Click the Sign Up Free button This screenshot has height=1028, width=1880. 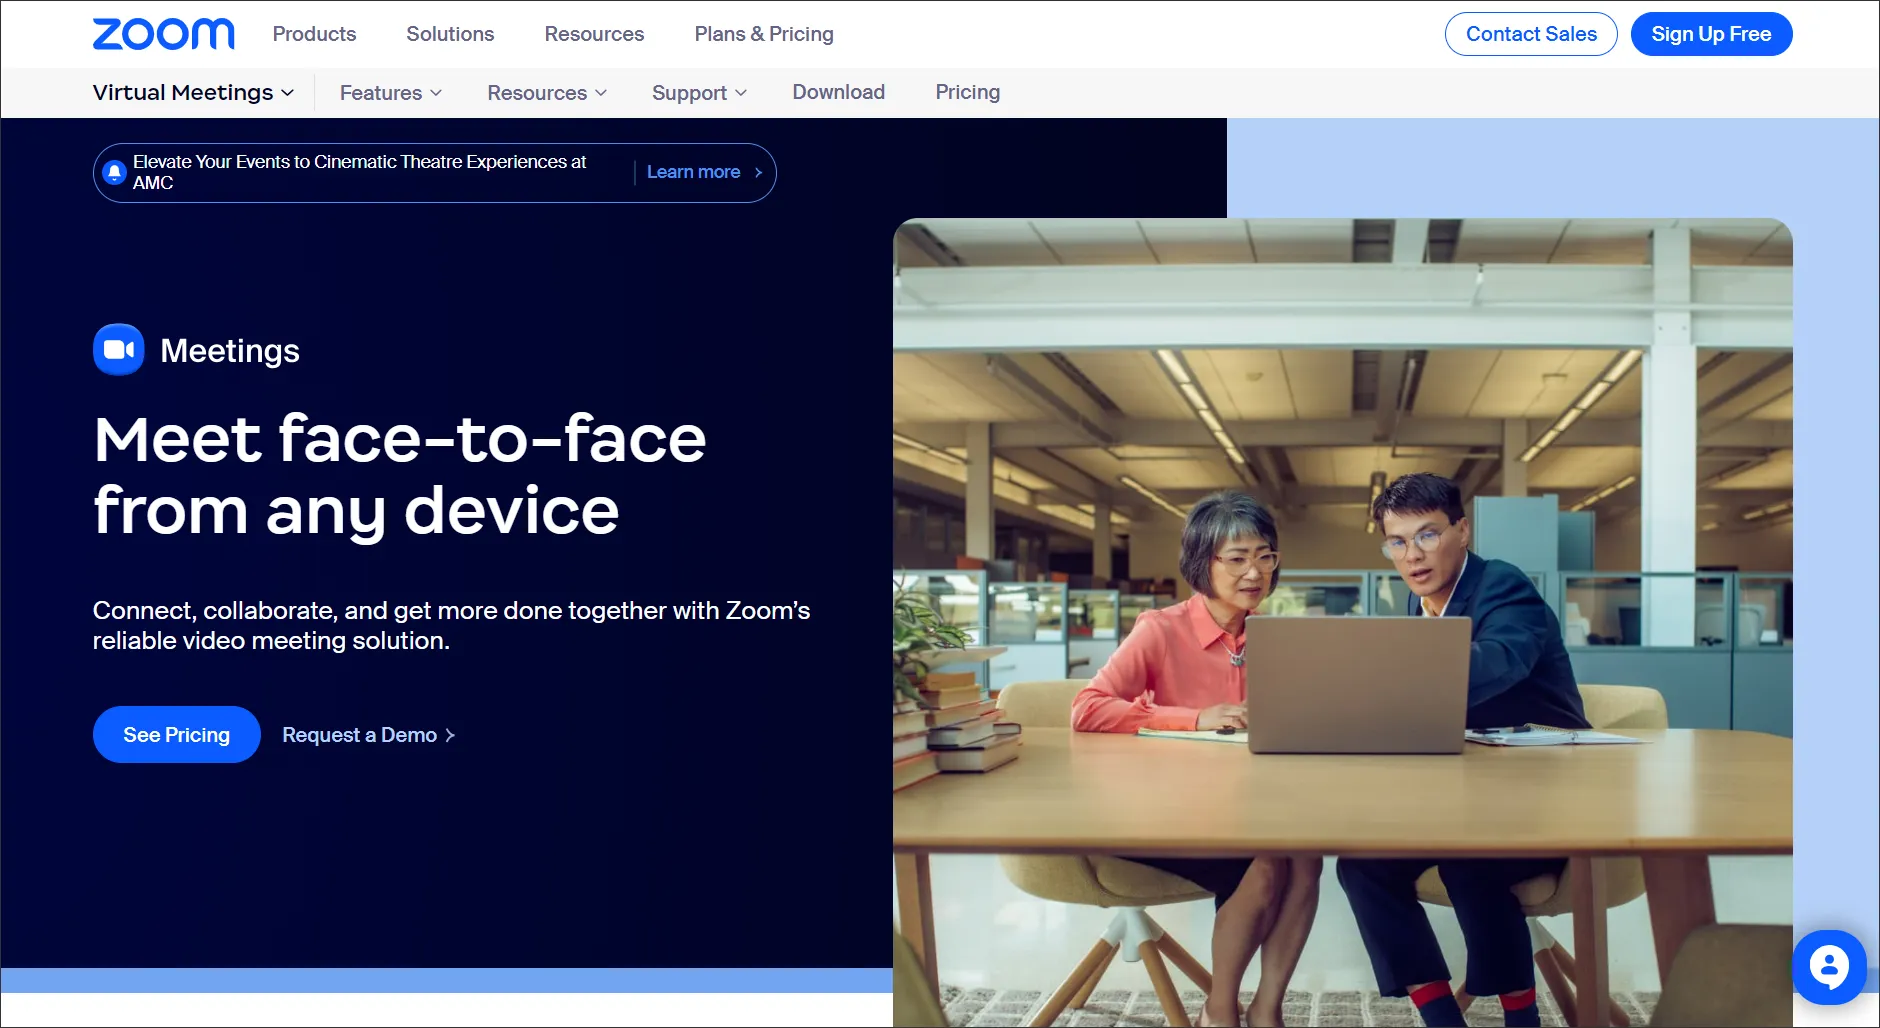coord(1711,34)
